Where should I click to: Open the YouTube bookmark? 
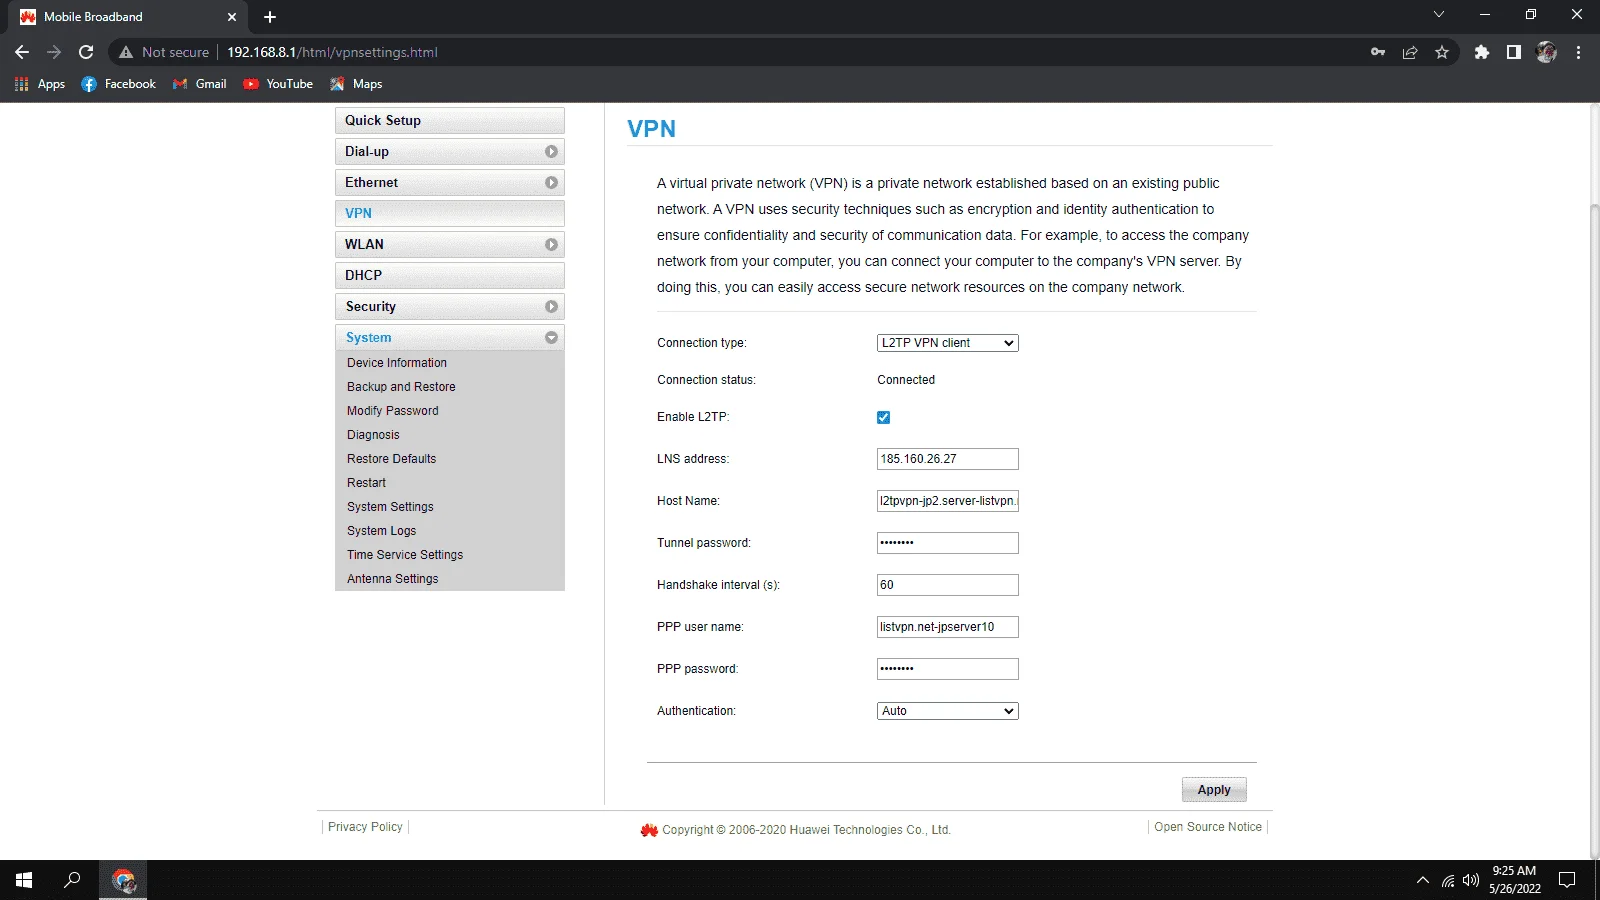(278, 84)
